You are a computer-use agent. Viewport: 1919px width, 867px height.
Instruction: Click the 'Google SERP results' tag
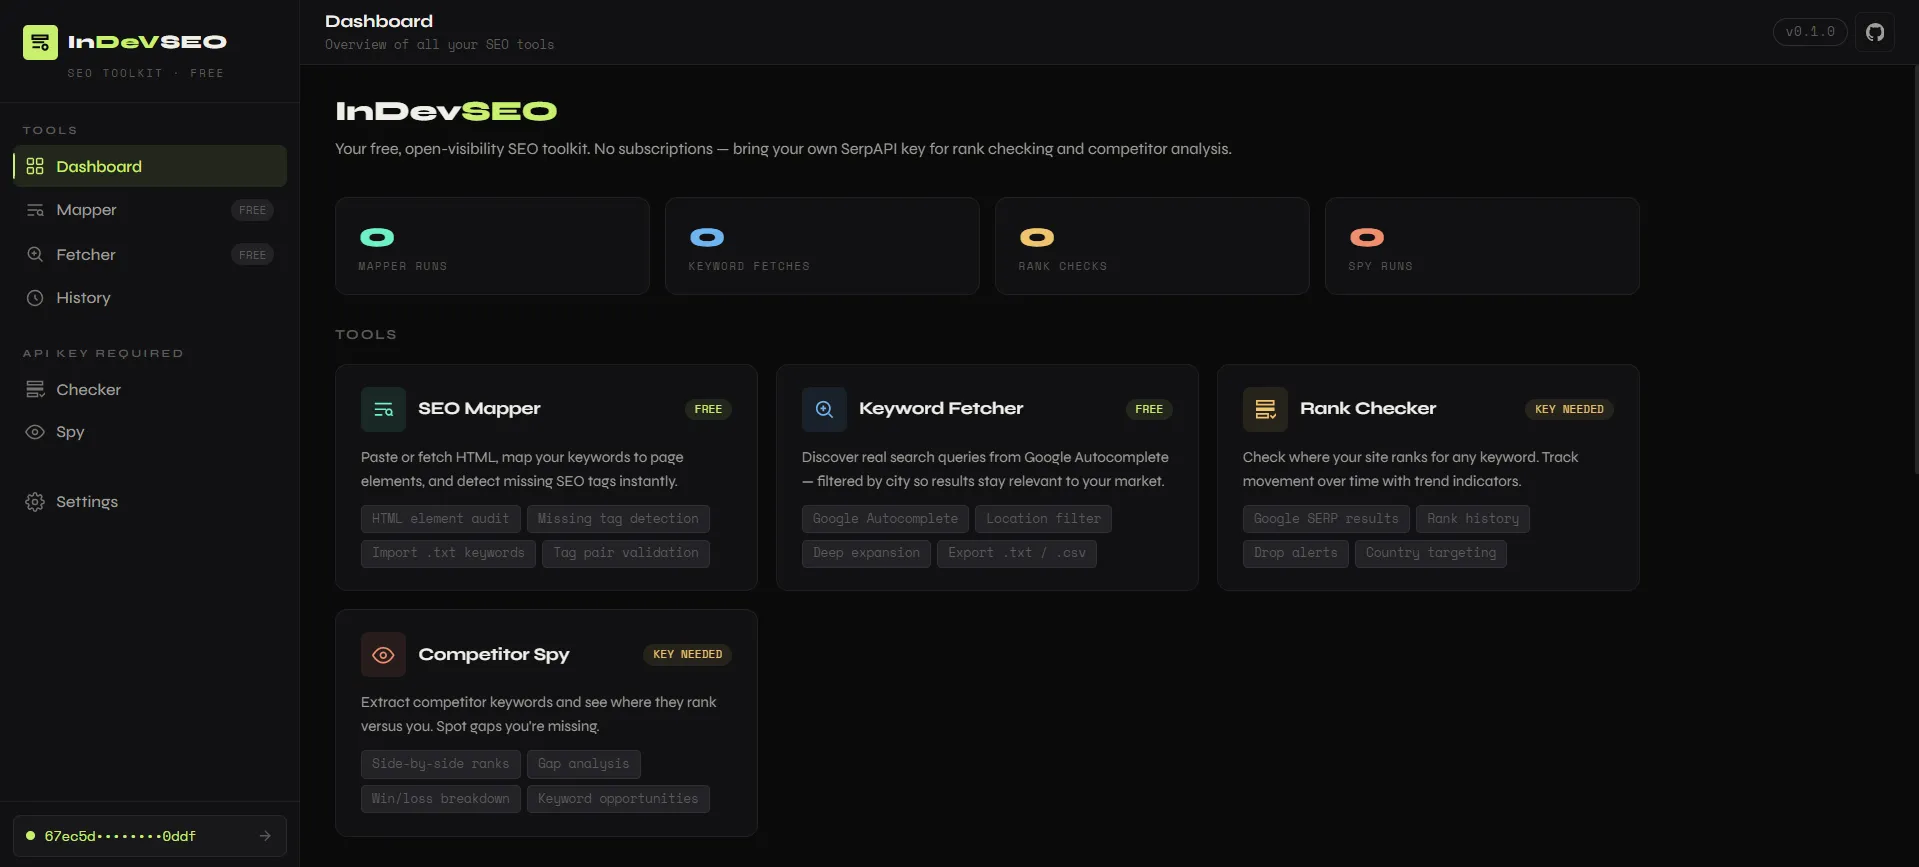tap(1326, 519)
